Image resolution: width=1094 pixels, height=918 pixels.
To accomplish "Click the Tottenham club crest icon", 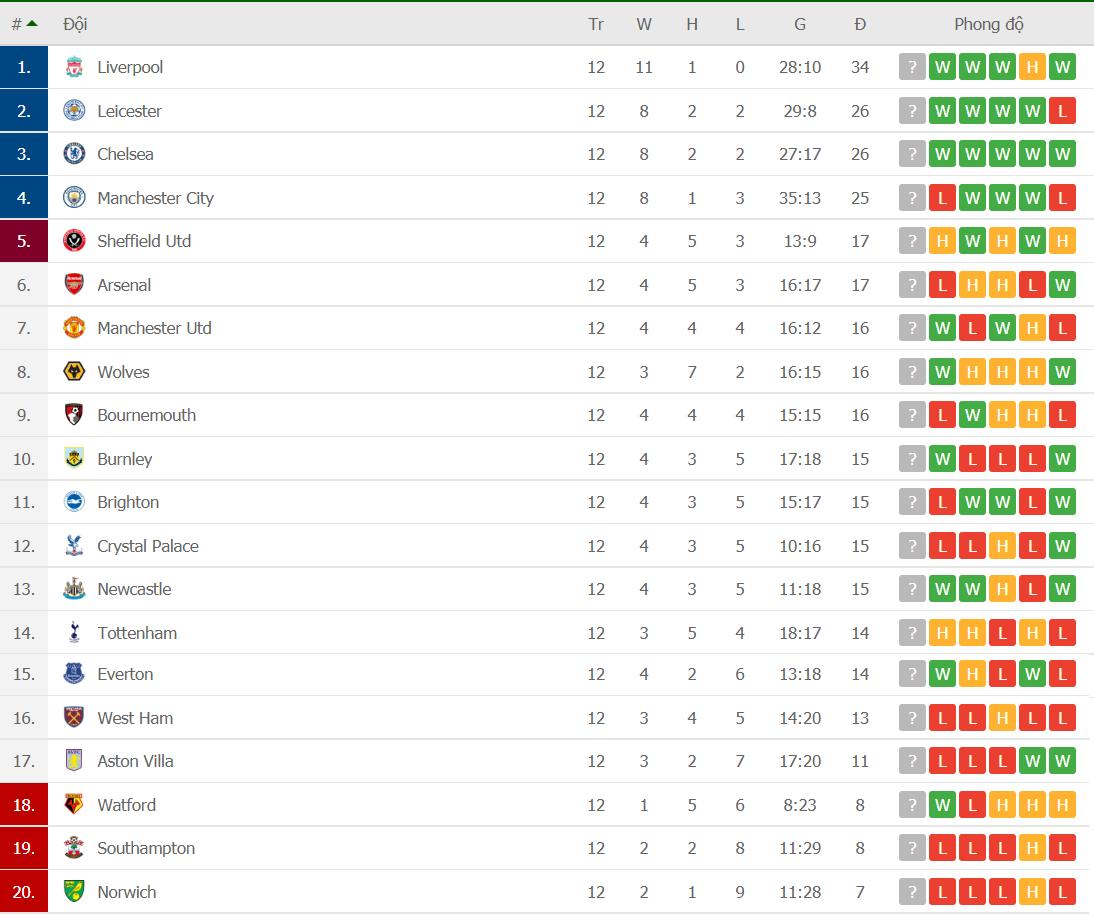I will point(74,633).
